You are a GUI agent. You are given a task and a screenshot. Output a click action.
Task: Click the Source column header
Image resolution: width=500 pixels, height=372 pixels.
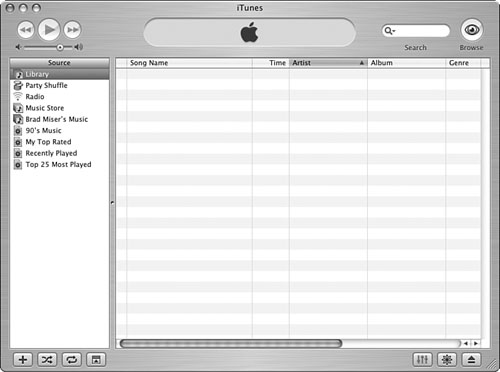click(x=60, y=63)
